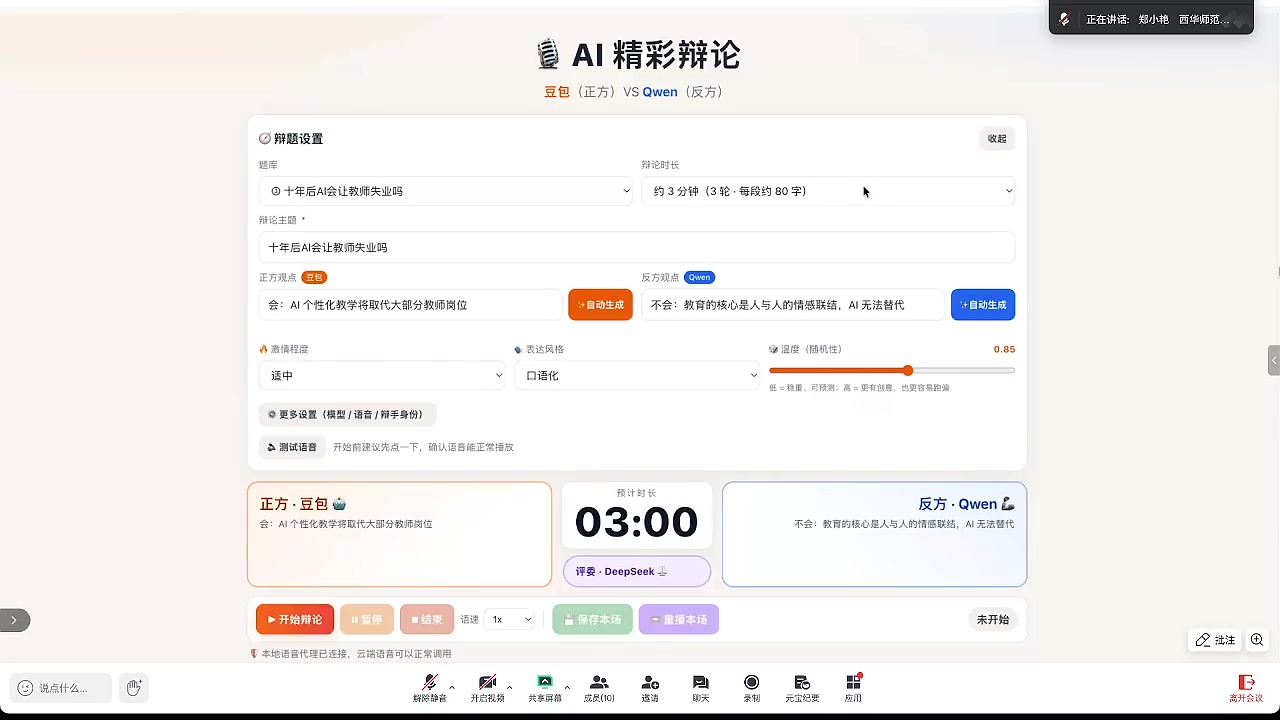Click the 结束 end button
Image resolution: width=1280 pixels, height=720 pixels.
point(427,620)
